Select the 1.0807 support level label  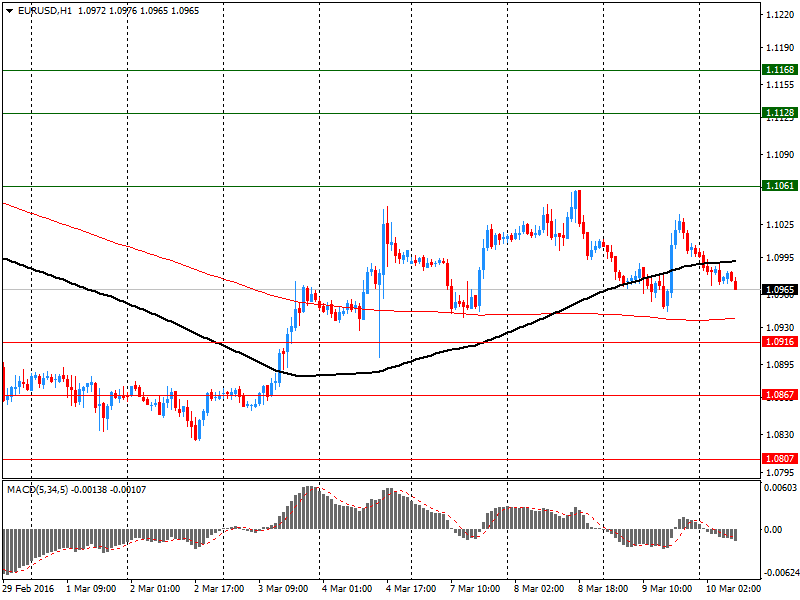pos(780,459)
